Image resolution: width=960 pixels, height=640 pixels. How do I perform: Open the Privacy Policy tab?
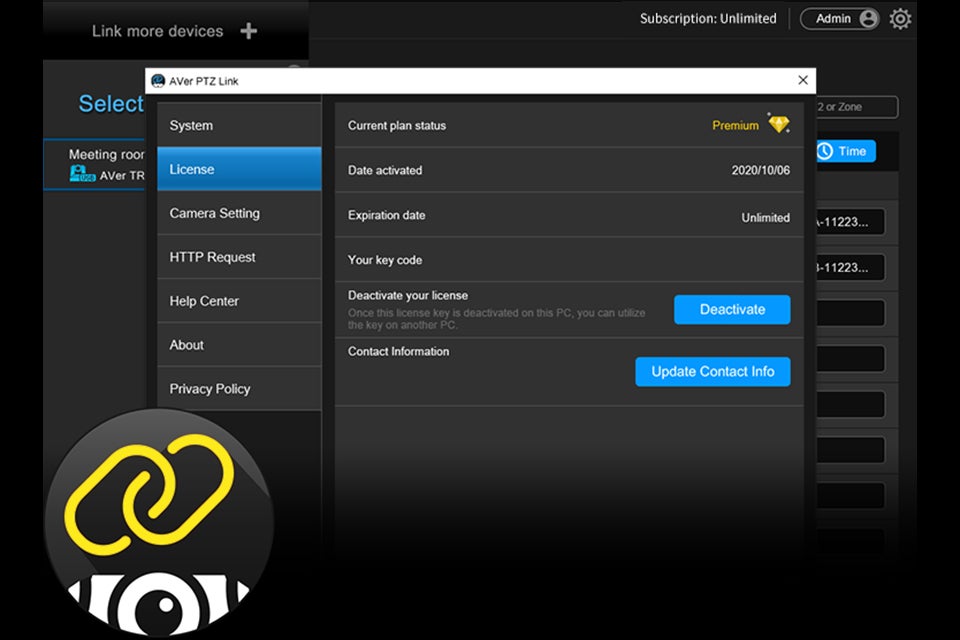coord(239,389)
